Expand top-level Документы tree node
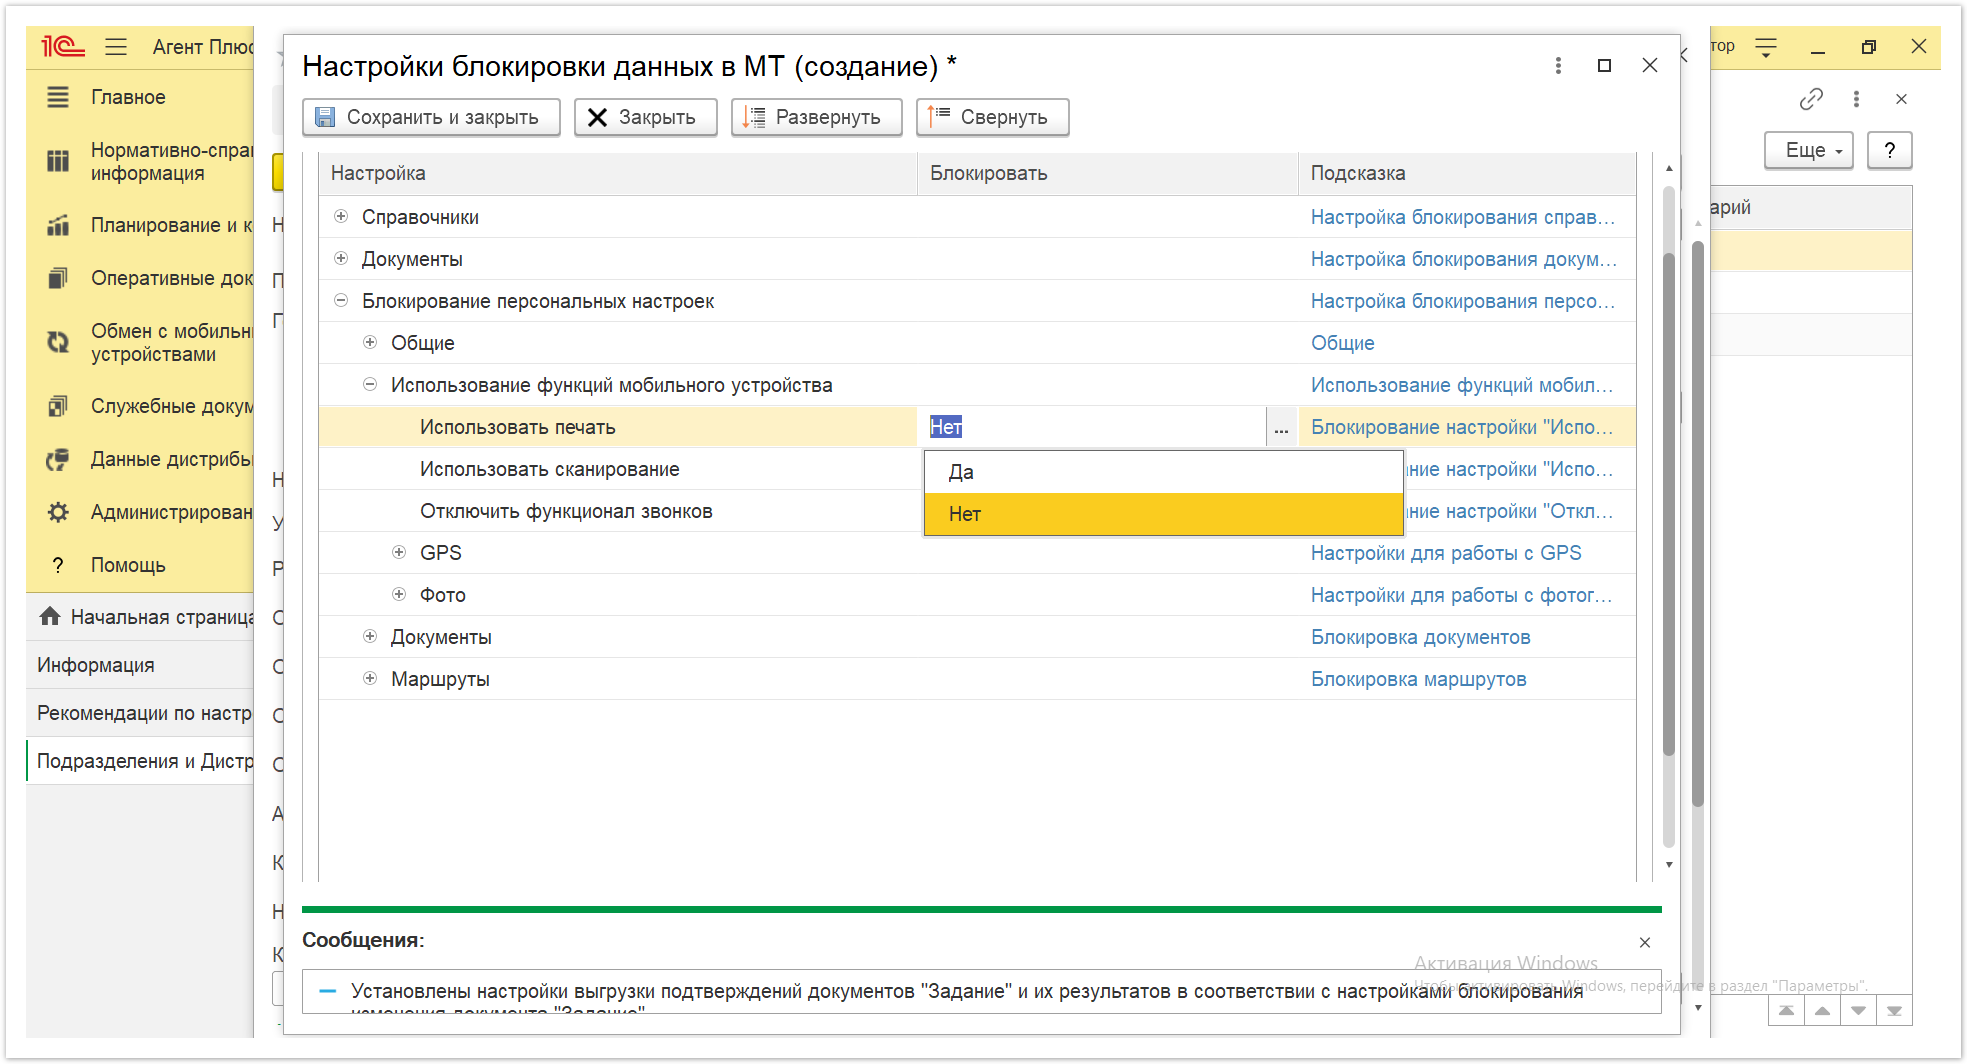Screen dimensions: 1967x1064 coord(341,258)
